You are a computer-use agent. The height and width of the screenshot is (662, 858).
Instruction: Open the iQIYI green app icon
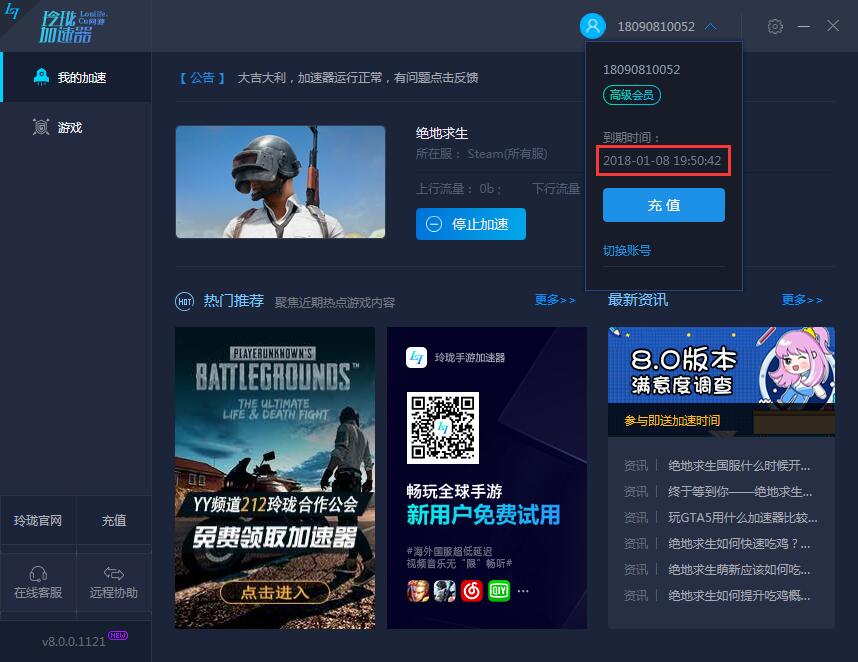click(x=497, y=589)
